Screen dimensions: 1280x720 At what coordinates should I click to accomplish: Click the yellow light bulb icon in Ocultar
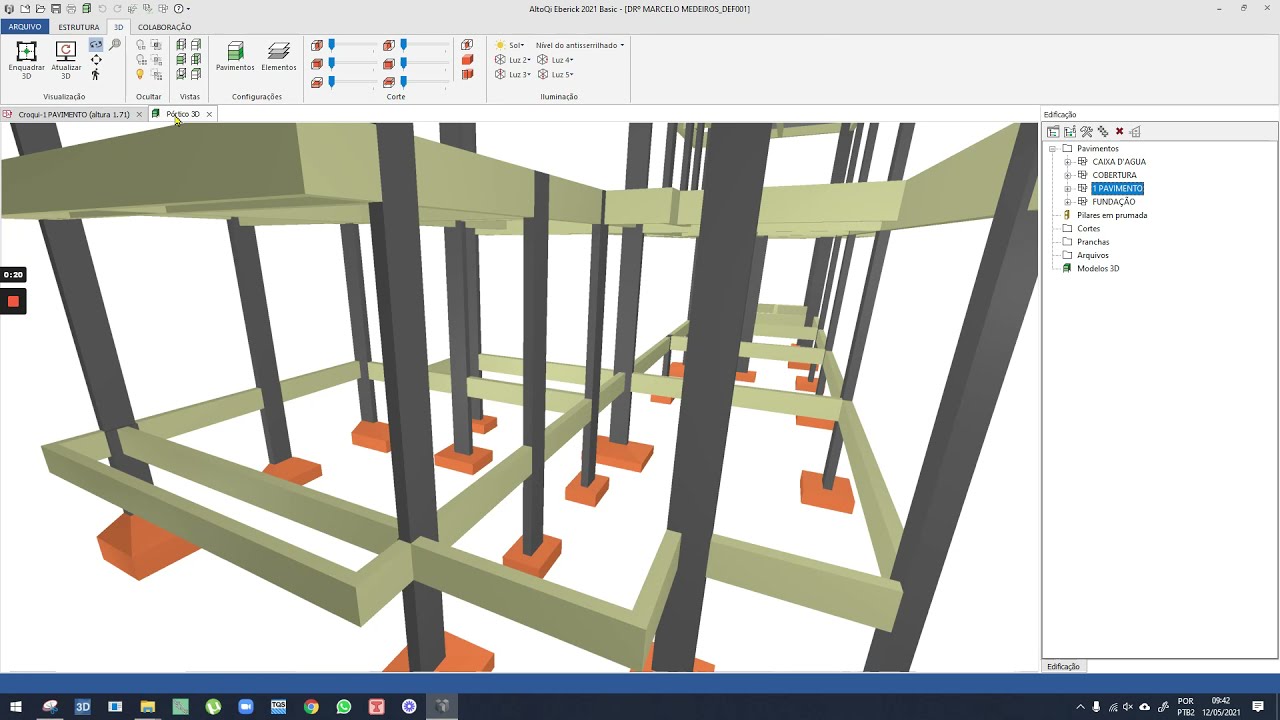(140, 74)
